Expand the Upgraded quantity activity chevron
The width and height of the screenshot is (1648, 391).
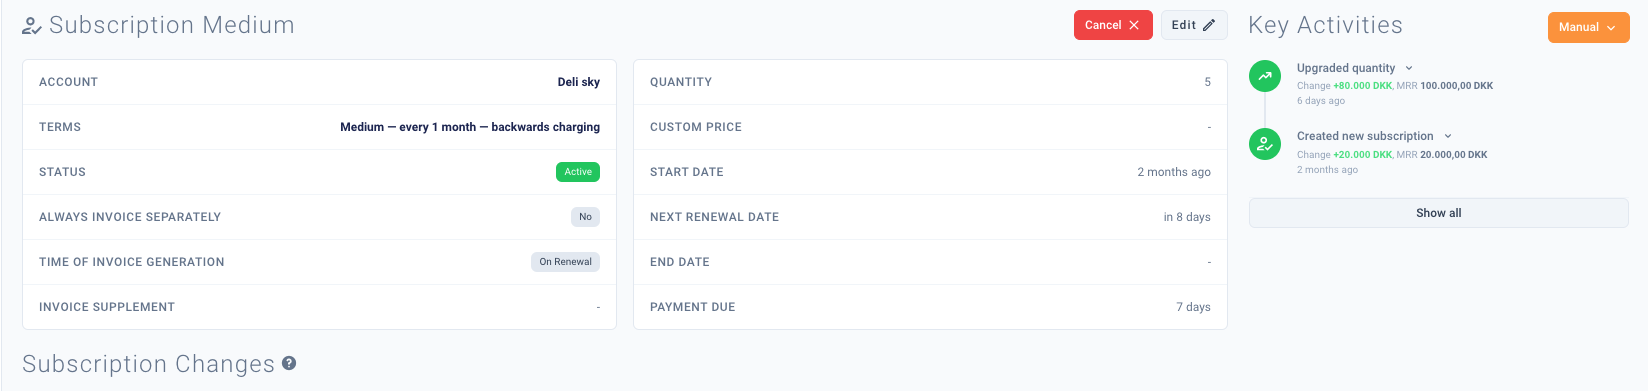point(1409,68)
